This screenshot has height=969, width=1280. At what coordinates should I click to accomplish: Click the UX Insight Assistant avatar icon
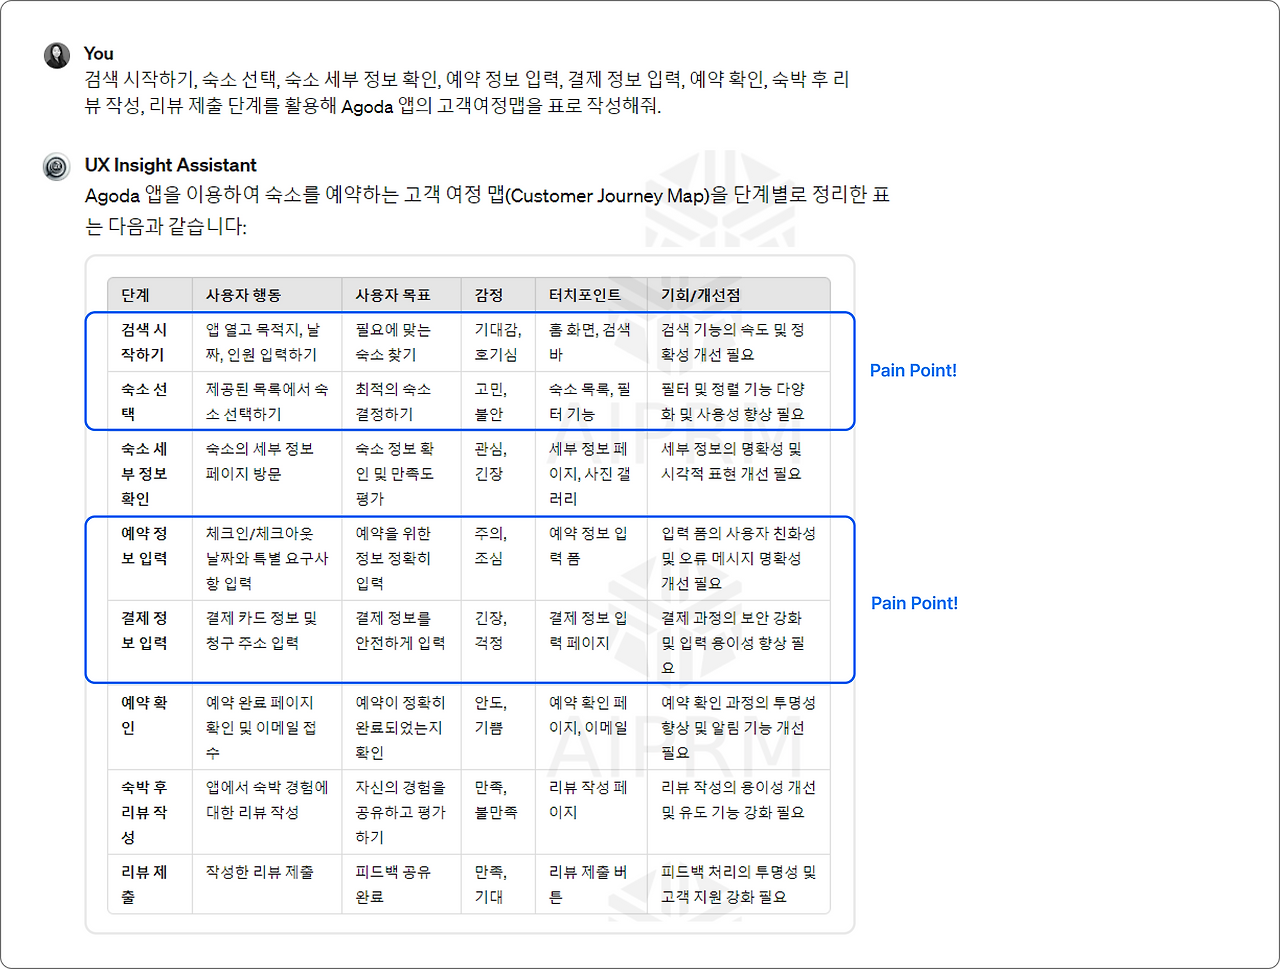(x=57, y=167)
